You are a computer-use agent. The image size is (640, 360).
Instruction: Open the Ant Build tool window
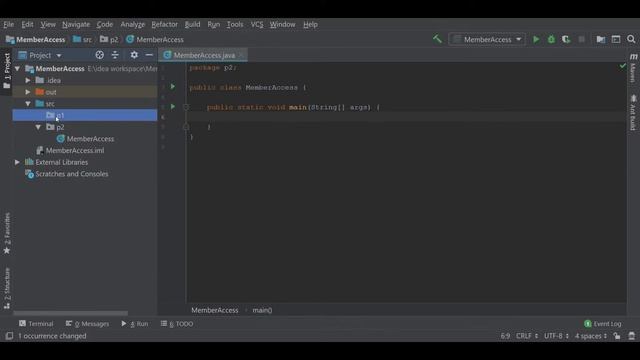click(633, 113)
